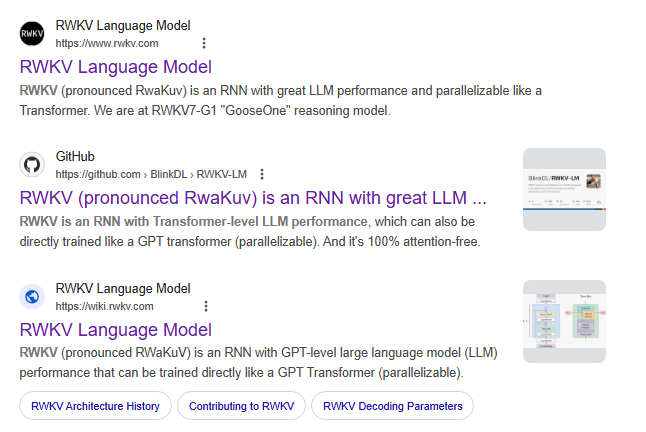Click the Contributing to RWKV chip
This screenshot has height=432, width=646.
pyautogui.click(x=241, y=406)
